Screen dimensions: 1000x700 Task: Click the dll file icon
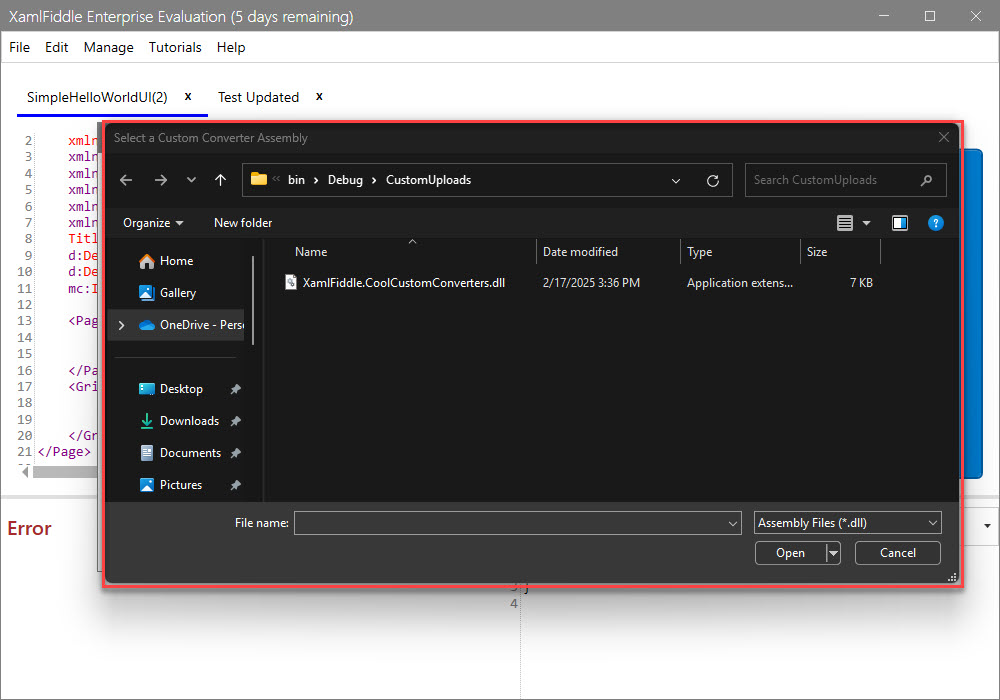(x=291, y=282)
